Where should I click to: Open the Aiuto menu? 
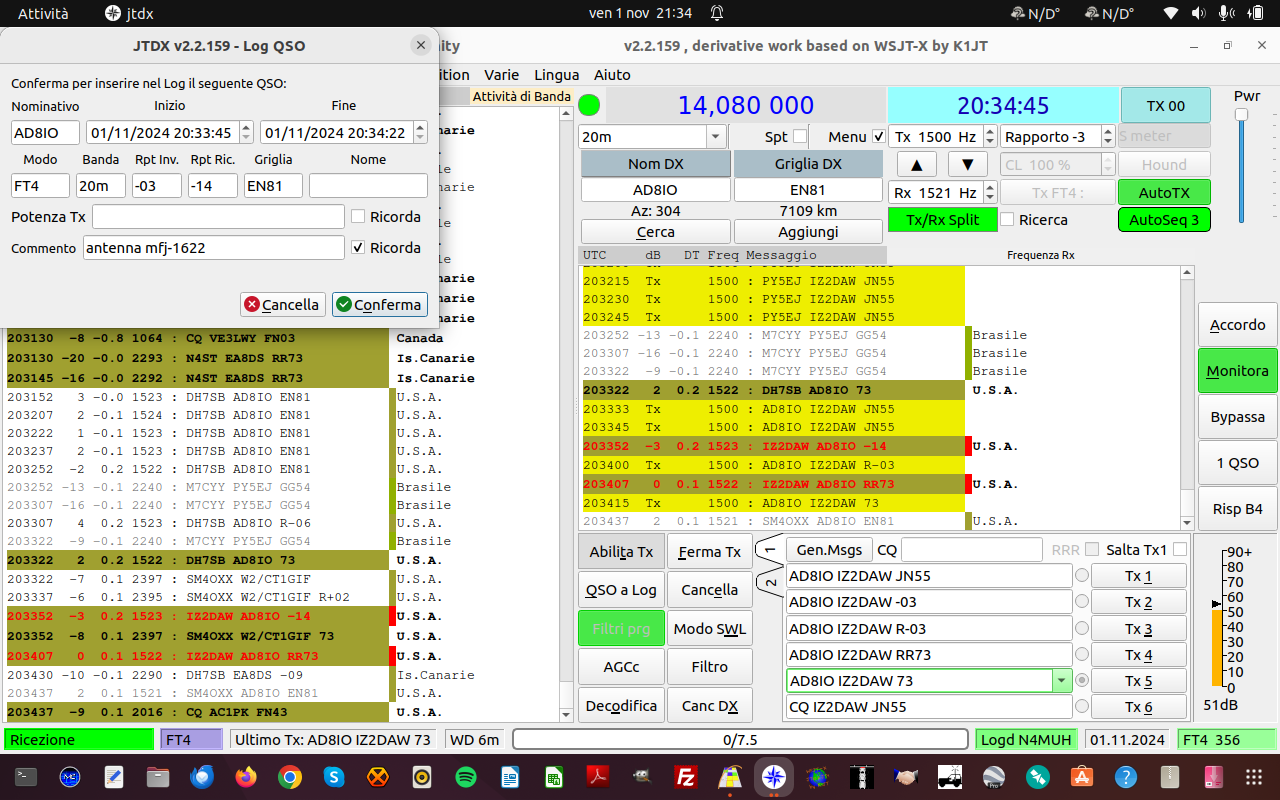pyautogui.click(x=612, y=74)
